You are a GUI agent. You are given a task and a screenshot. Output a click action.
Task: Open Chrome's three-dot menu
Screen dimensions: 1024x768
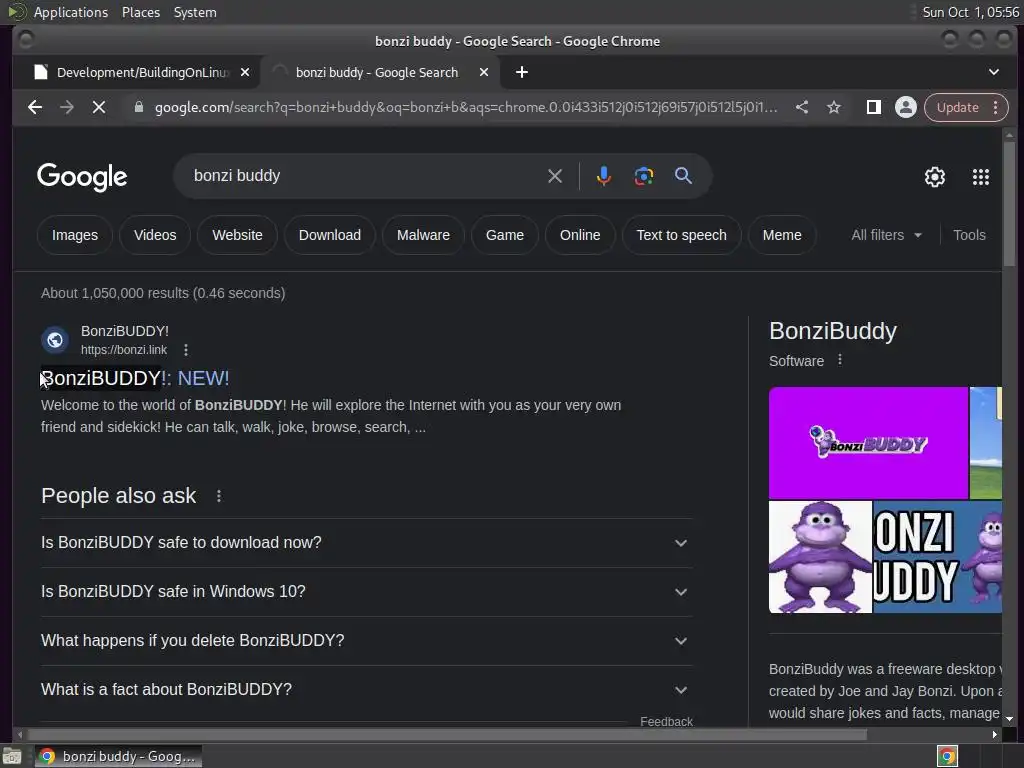point(996,107)
